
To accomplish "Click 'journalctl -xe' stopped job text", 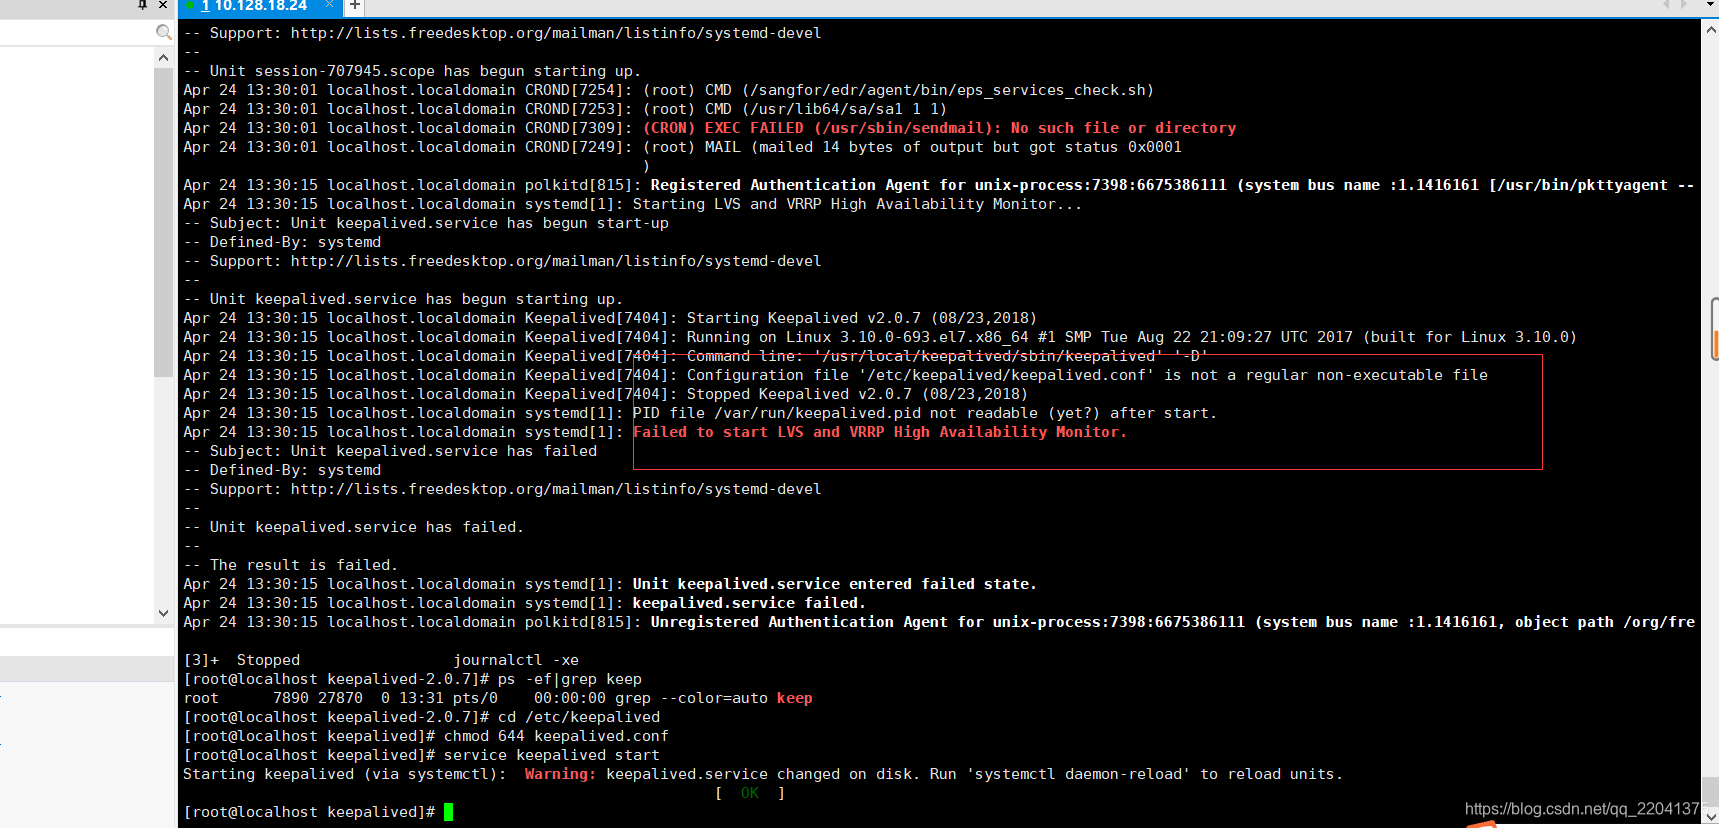I will (x=516, y=660).
